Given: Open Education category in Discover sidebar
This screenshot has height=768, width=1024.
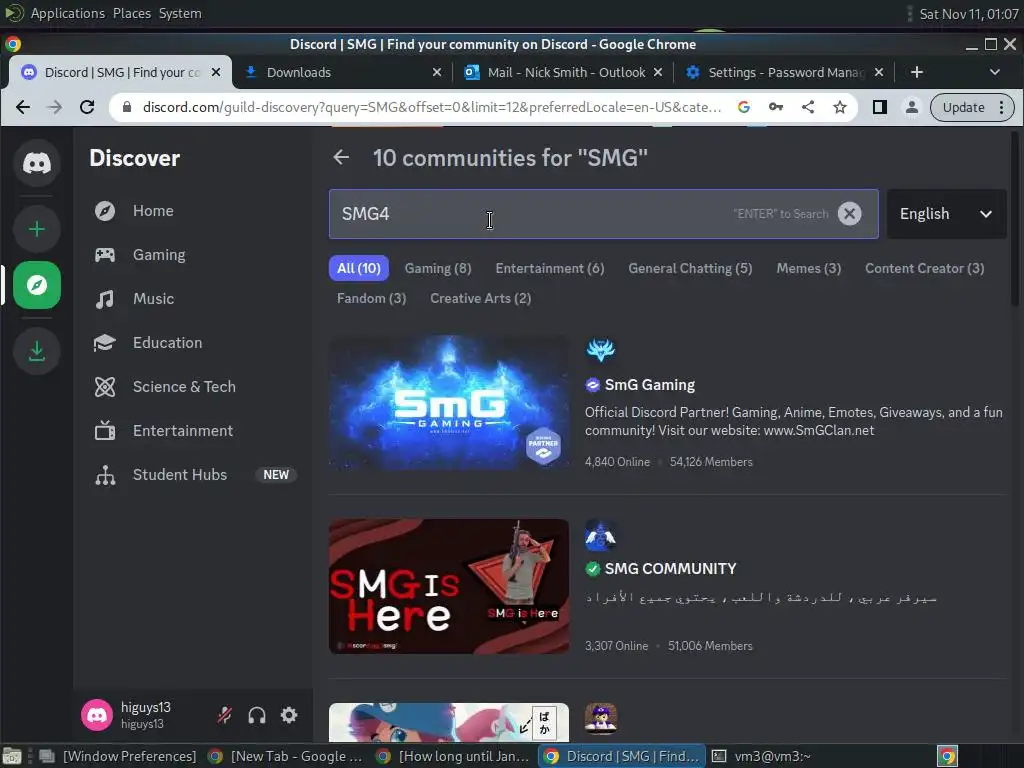Looking at the screenshot, I should click(195, 343).
